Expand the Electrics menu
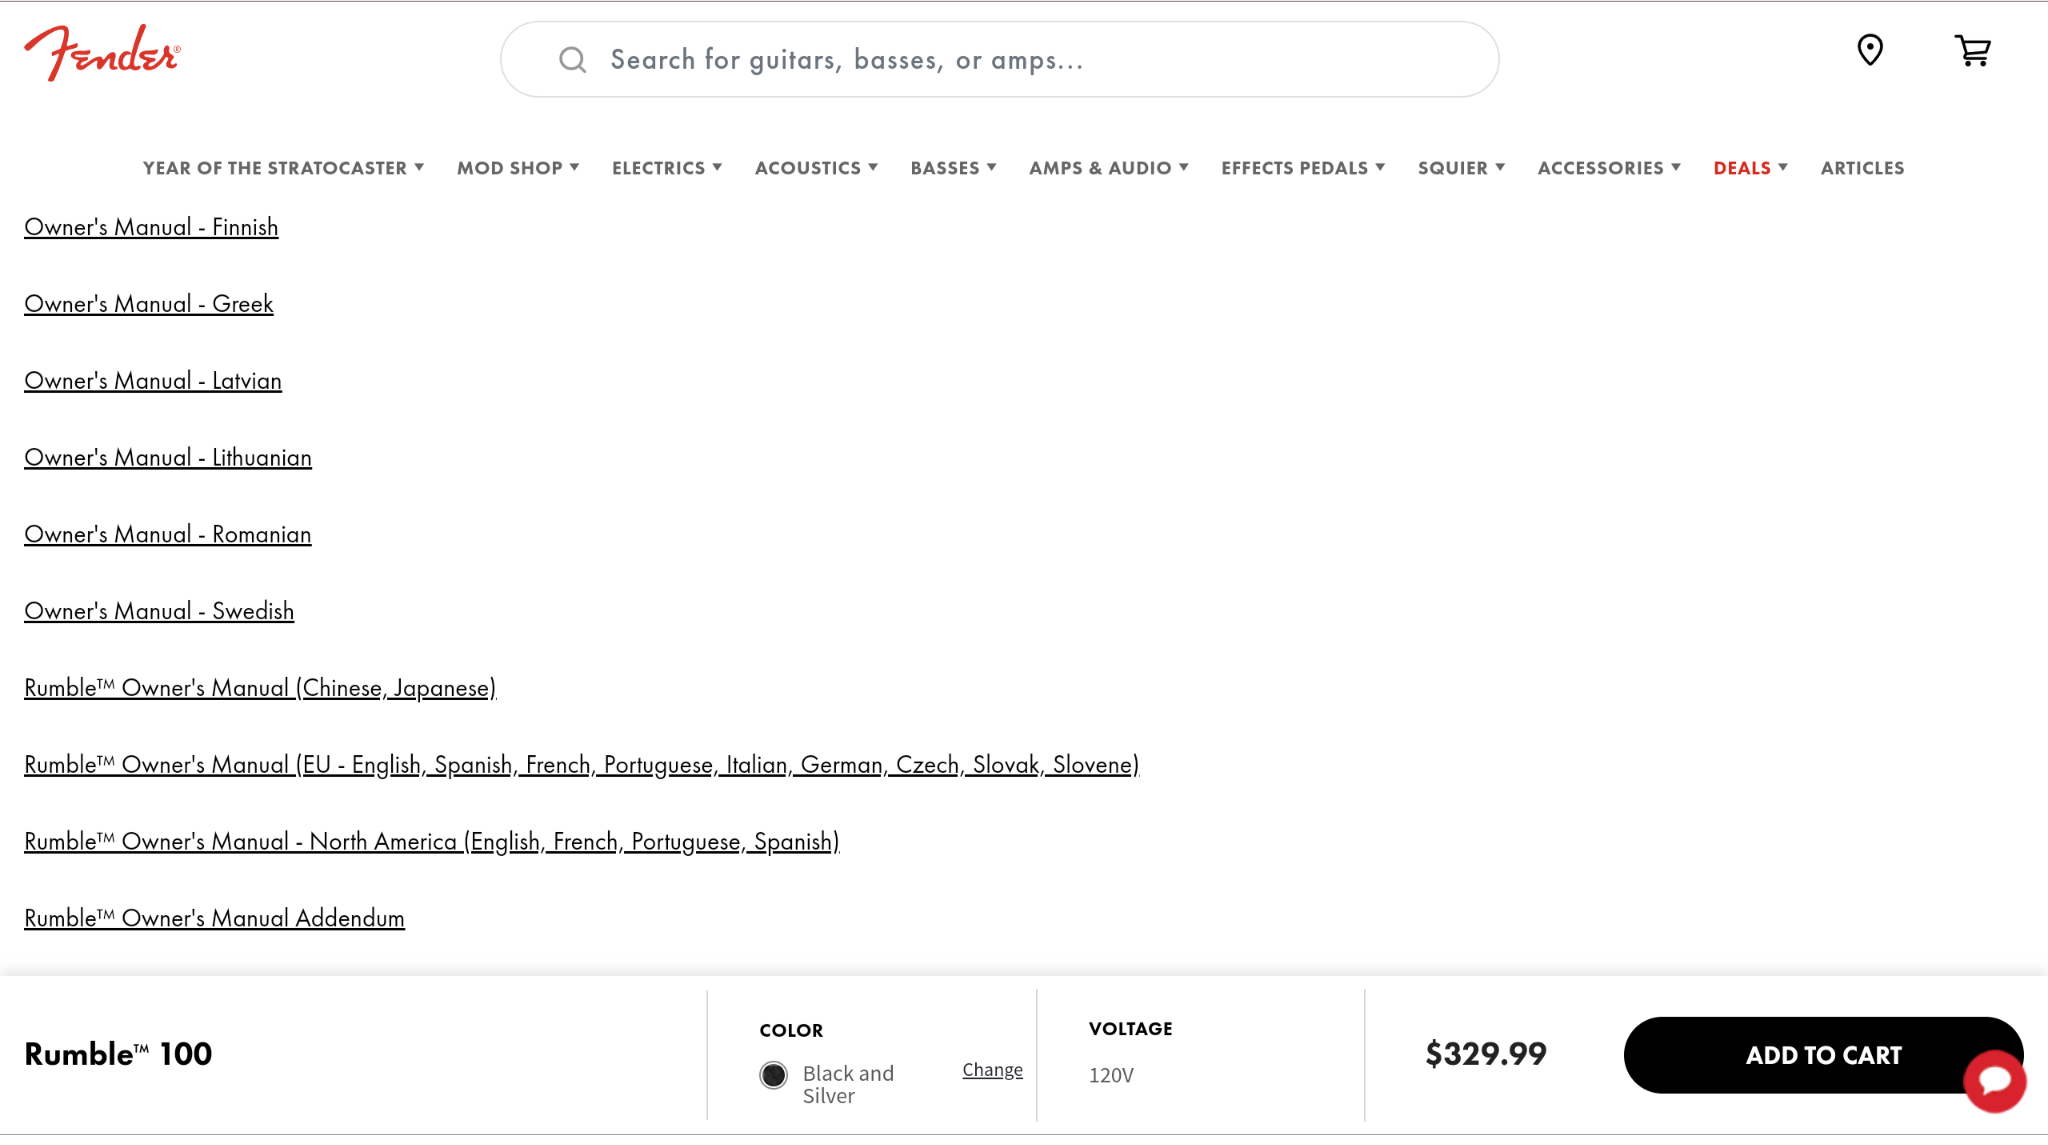Image resolution: width=2048 pixels, height=1145 pixels. tap(667, 168)
